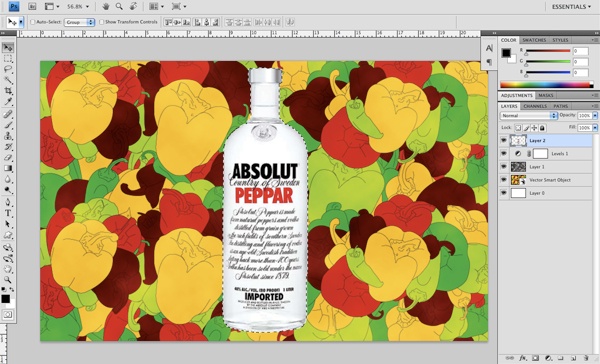
Task: Select the Eyedropper tool
Action: 8,101
